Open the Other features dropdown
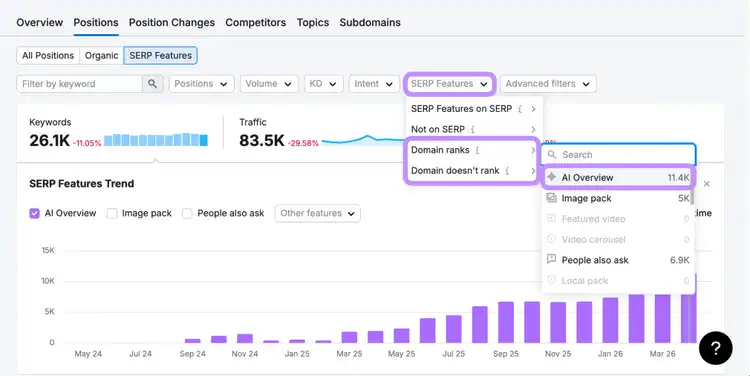 tap(318, 213)
